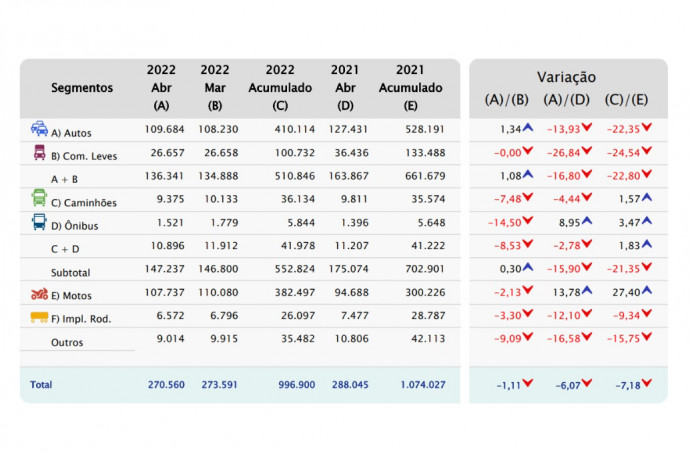Click the Total row label
690x460 pixels.
coord(41,384)
